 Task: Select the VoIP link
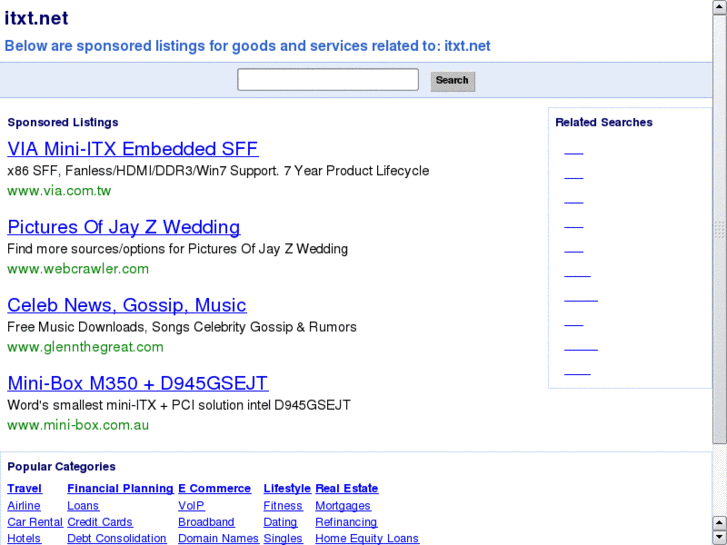coord(191,506)
